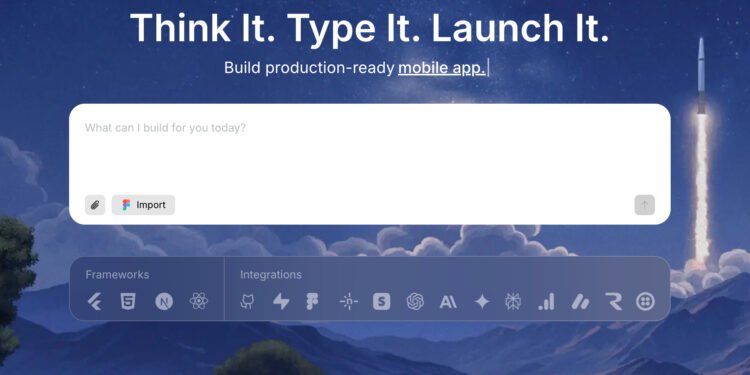Screen dimensions: 750x375
Task: Select the HTML5 framework icon
Action: [x=128, y=301]
